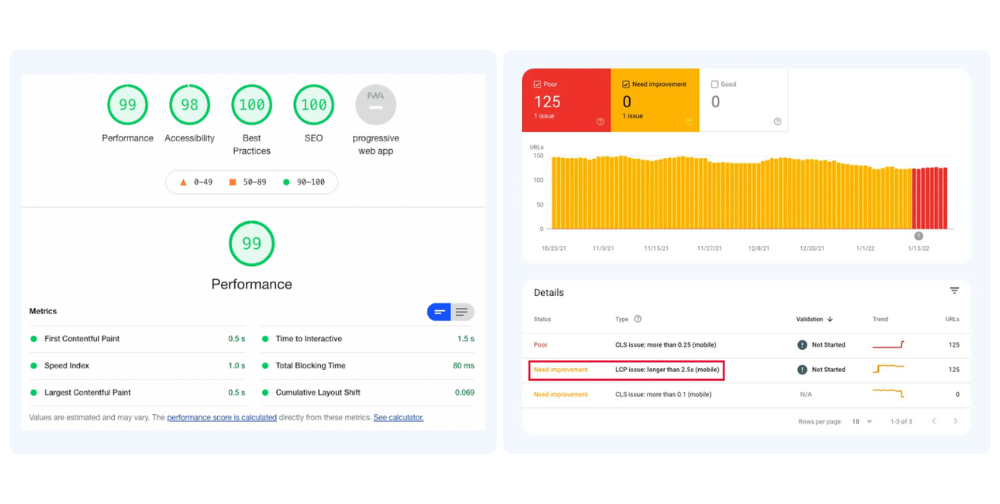1000x504 pixels.
Task: Click the Status column header
Action: tap(542, 319)
